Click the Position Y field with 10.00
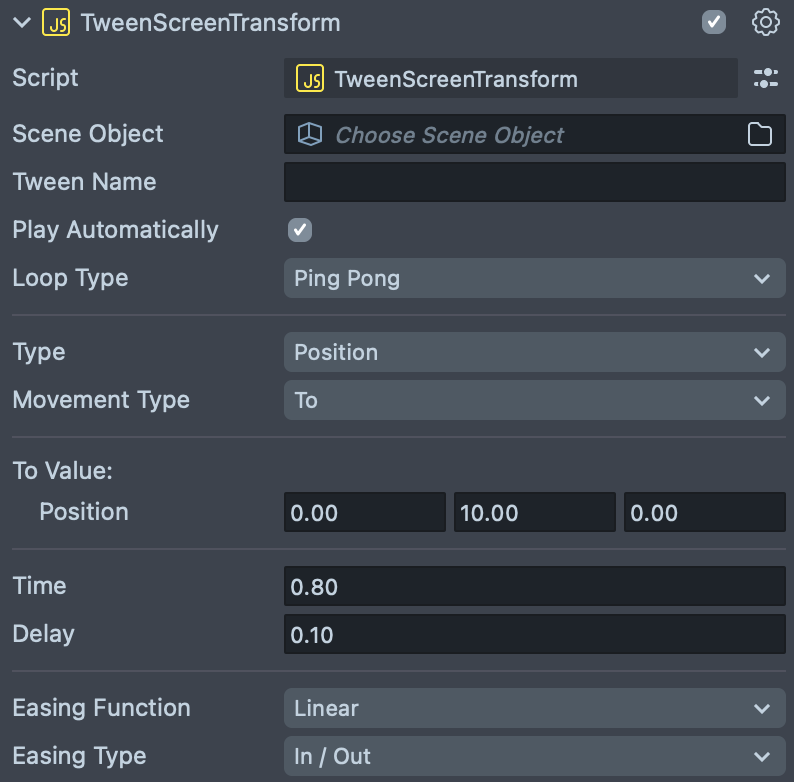 click(534, 513)
